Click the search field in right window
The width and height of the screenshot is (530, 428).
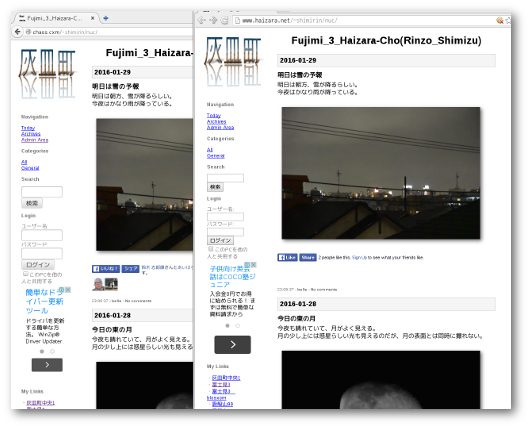click(x=225, y=178)
